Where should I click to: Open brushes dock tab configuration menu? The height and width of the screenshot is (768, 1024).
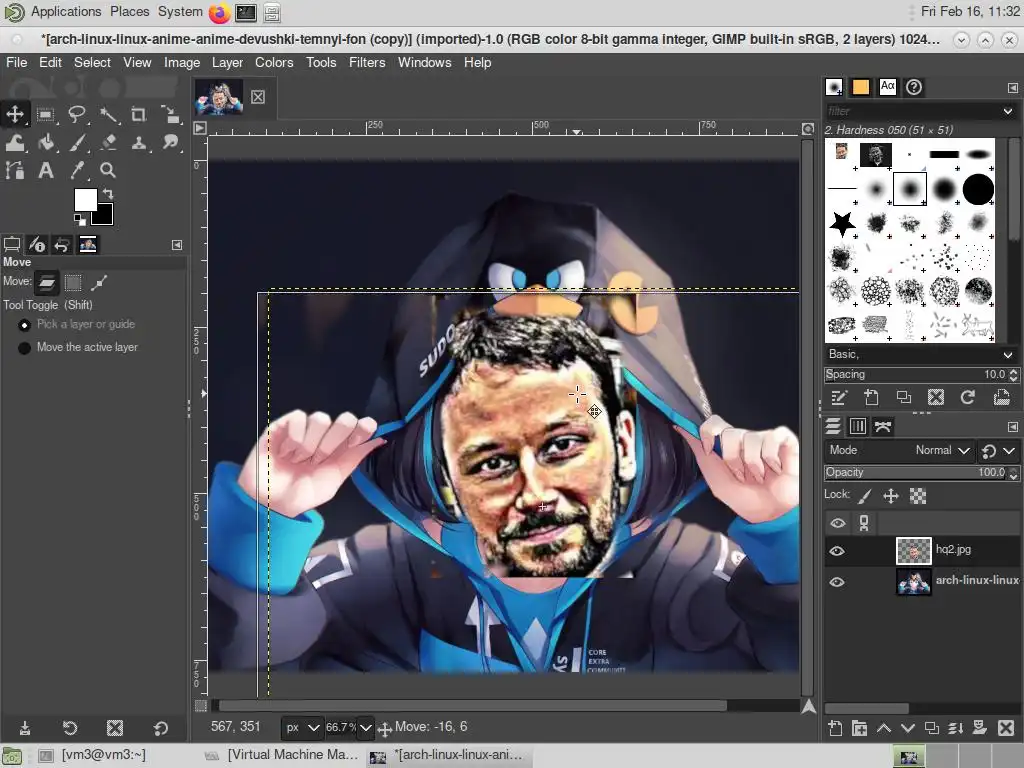pyautogui.click(x=1012, y=88)
